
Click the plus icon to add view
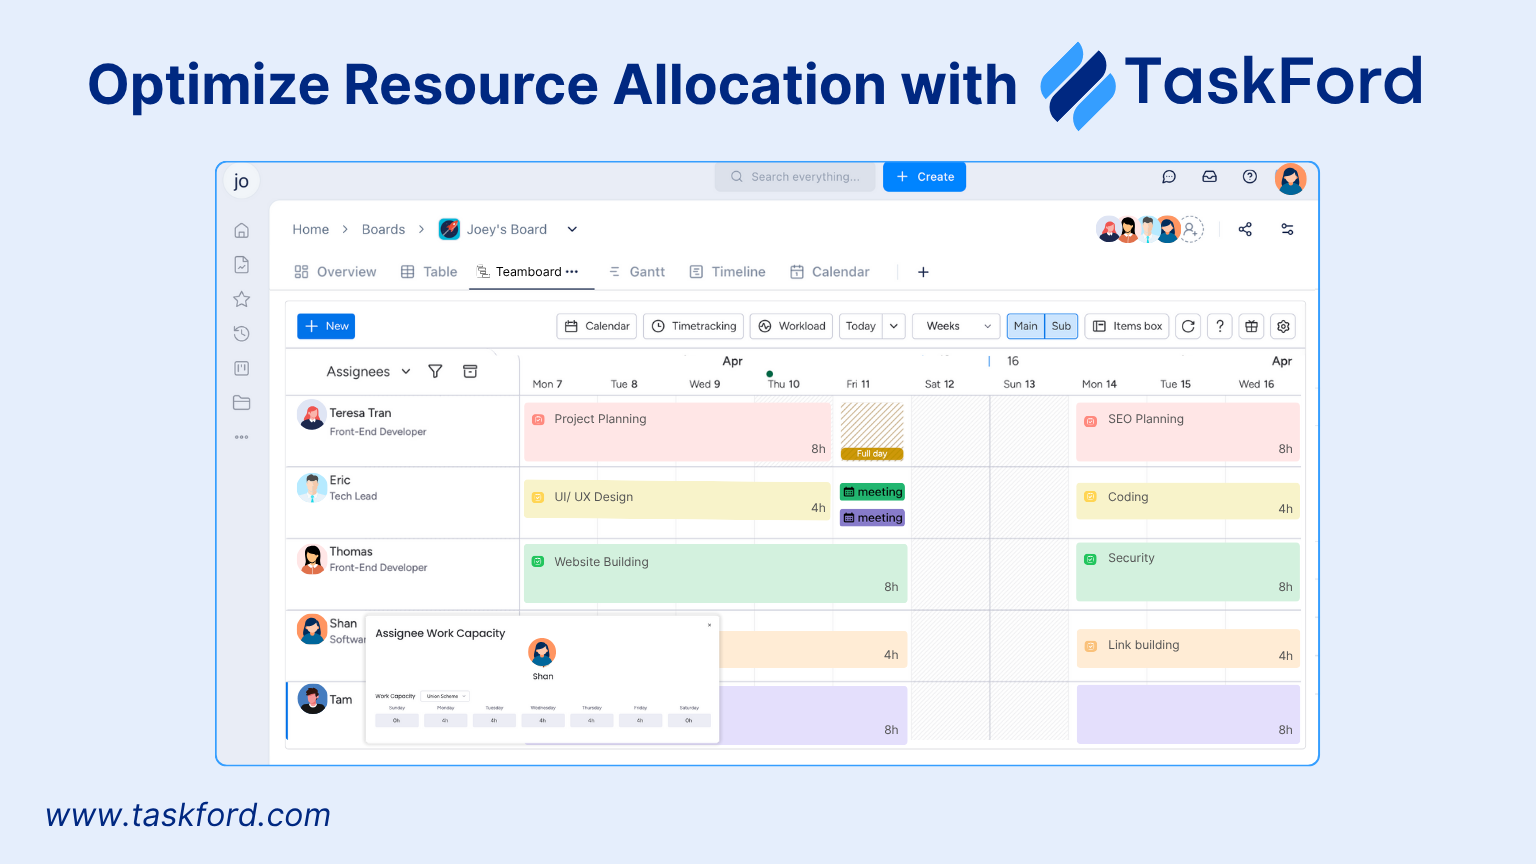pos(923,272)
